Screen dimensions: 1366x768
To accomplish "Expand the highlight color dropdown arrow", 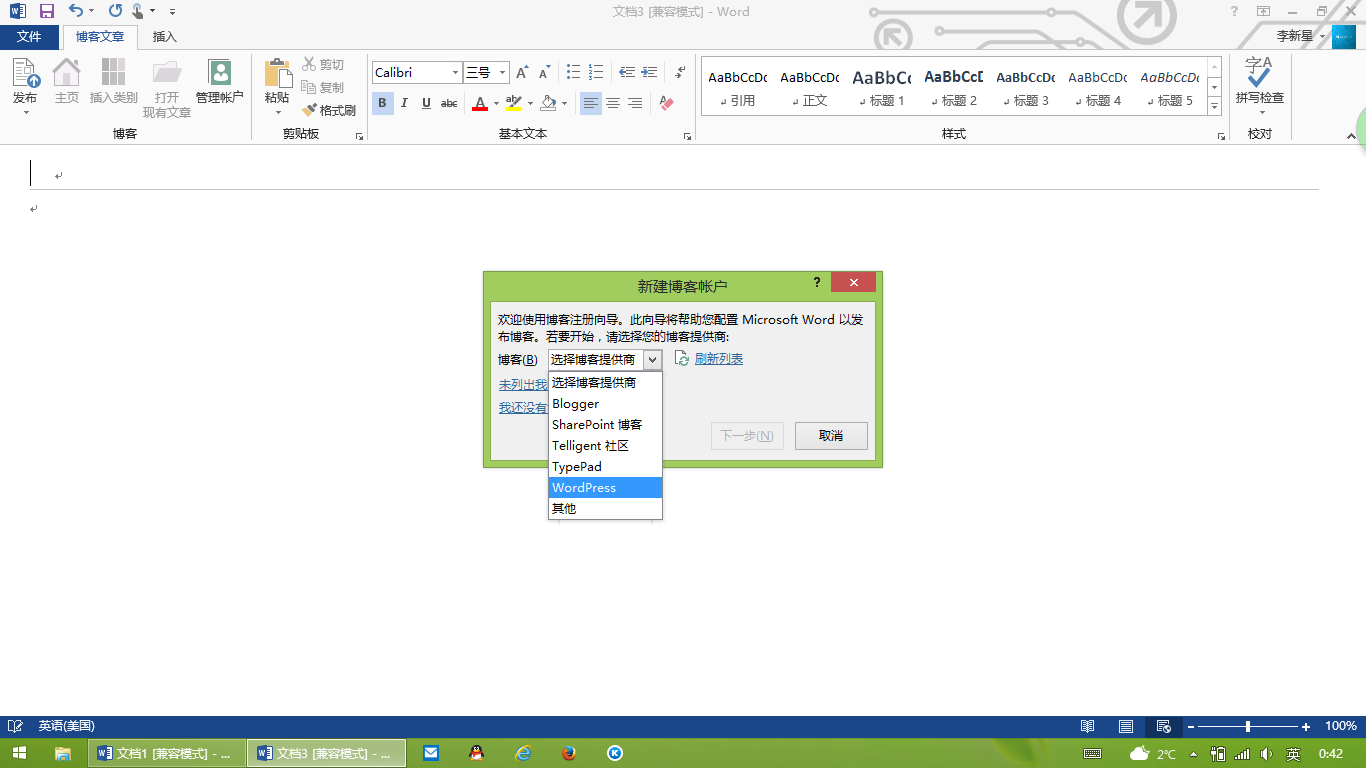I will tap(529, 103).
